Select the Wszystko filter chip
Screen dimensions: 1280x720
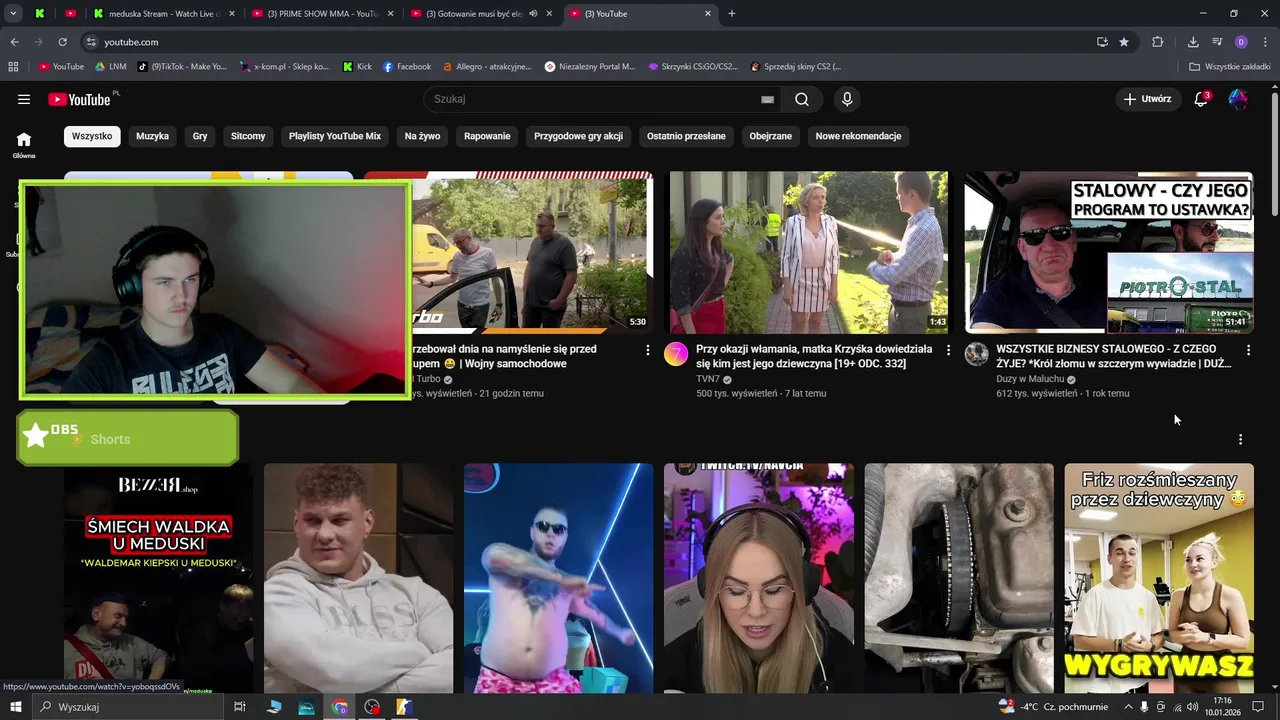tap(92, 136)
